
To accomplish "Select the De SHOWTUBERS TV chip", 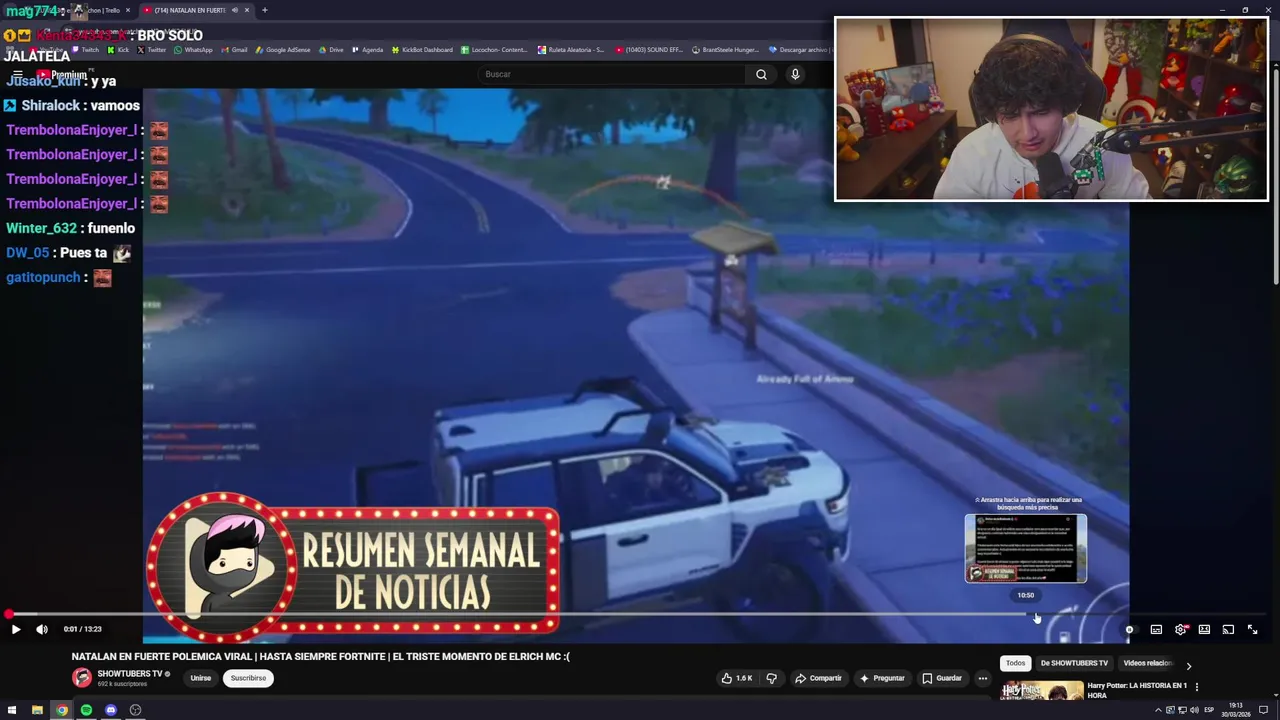I will coord(1074,663).
